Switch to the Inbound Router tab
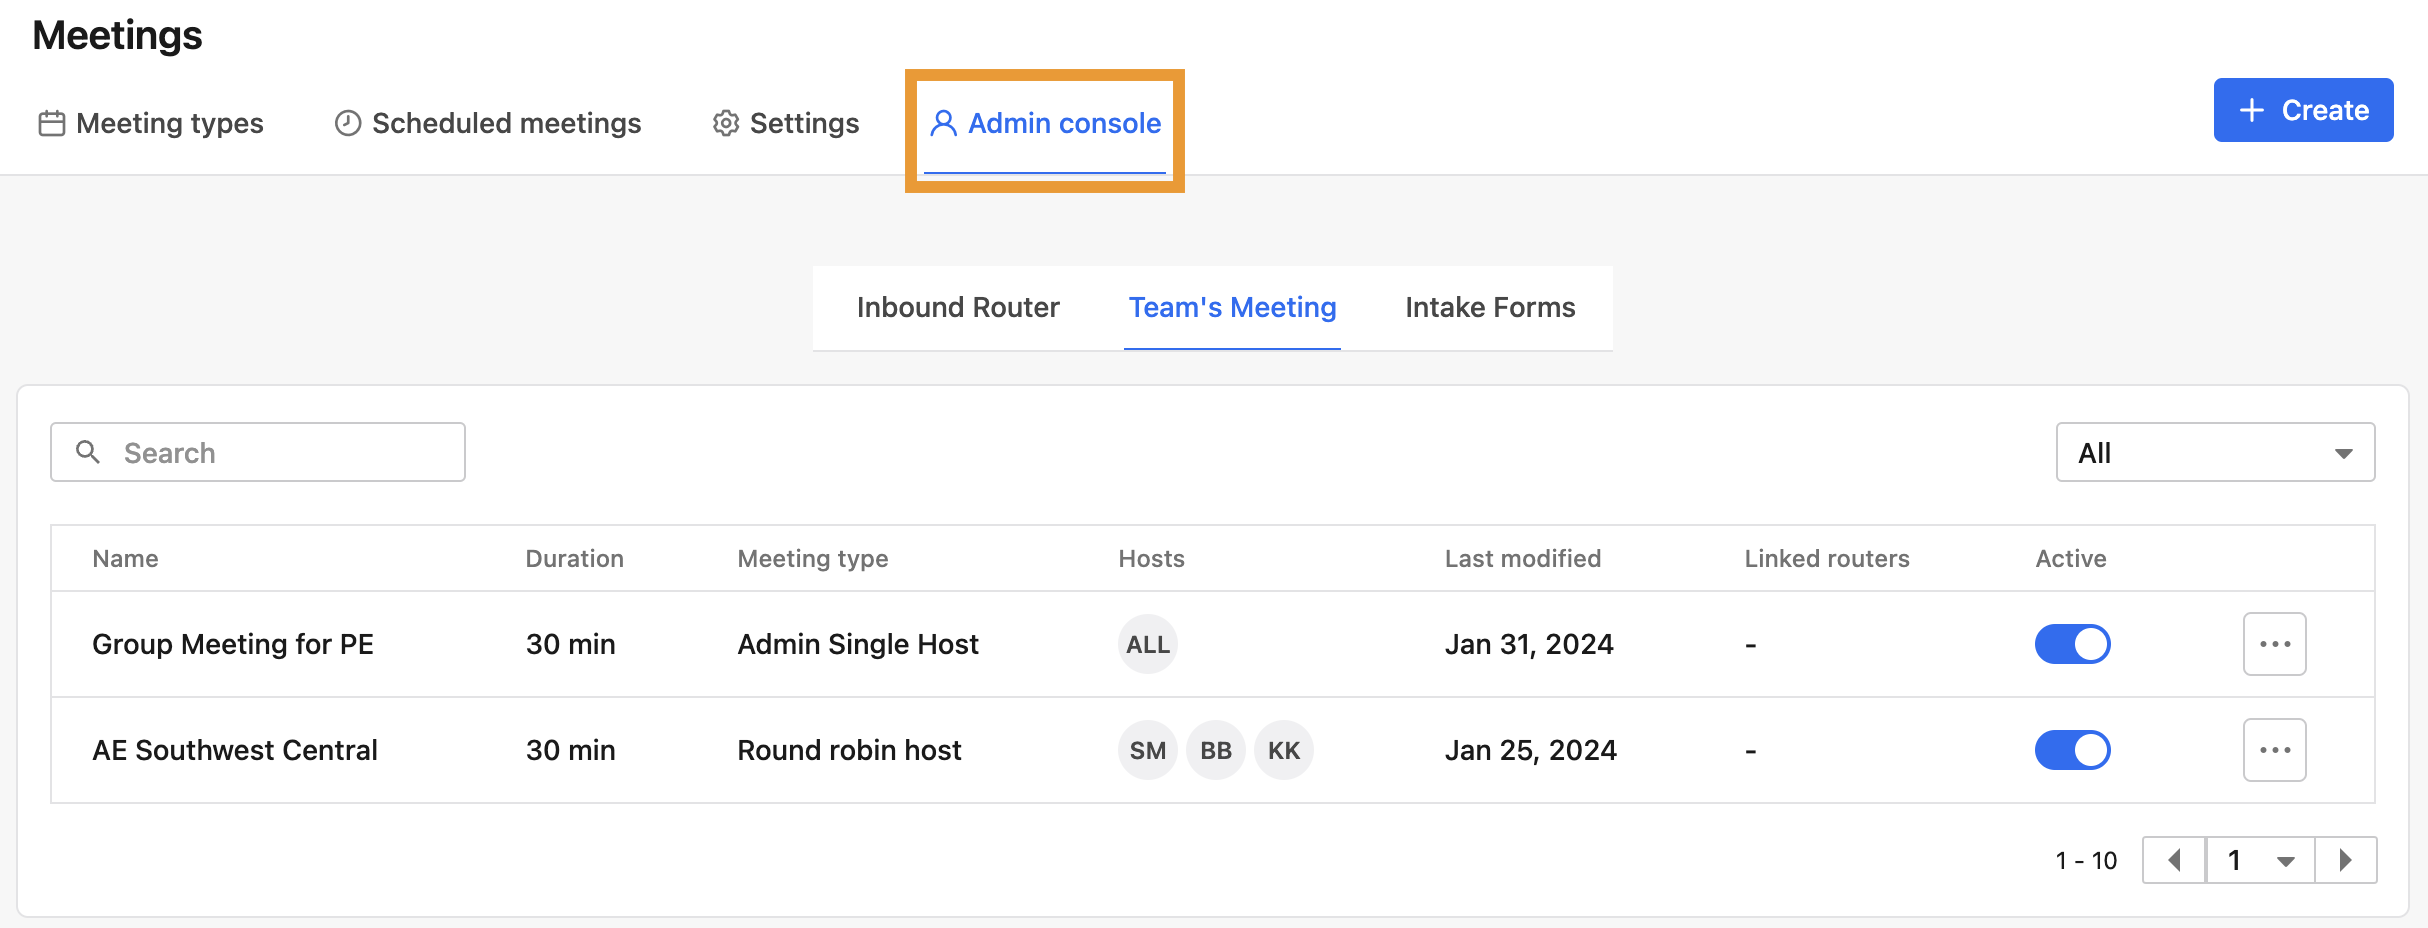This screenshot has width=2428, height=928. click(957, 307)
